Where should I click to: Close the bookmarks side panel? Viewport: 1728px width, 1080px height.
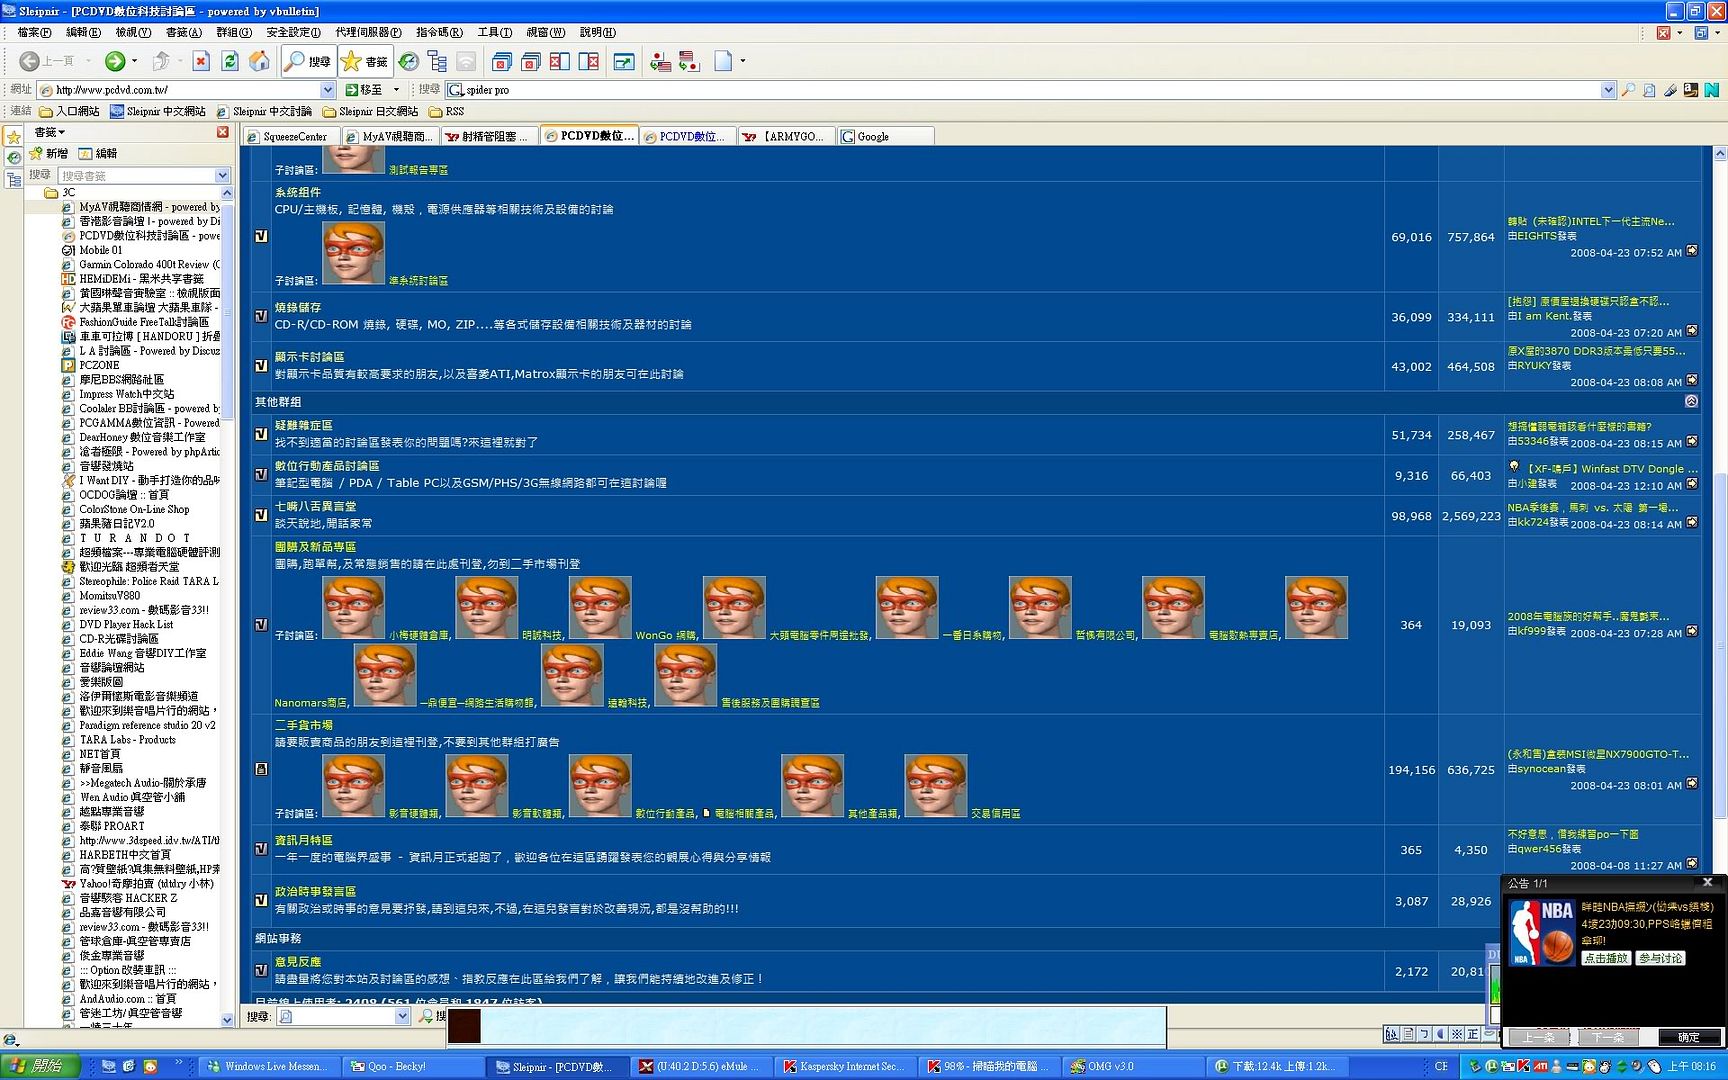(x=223, y=132)
